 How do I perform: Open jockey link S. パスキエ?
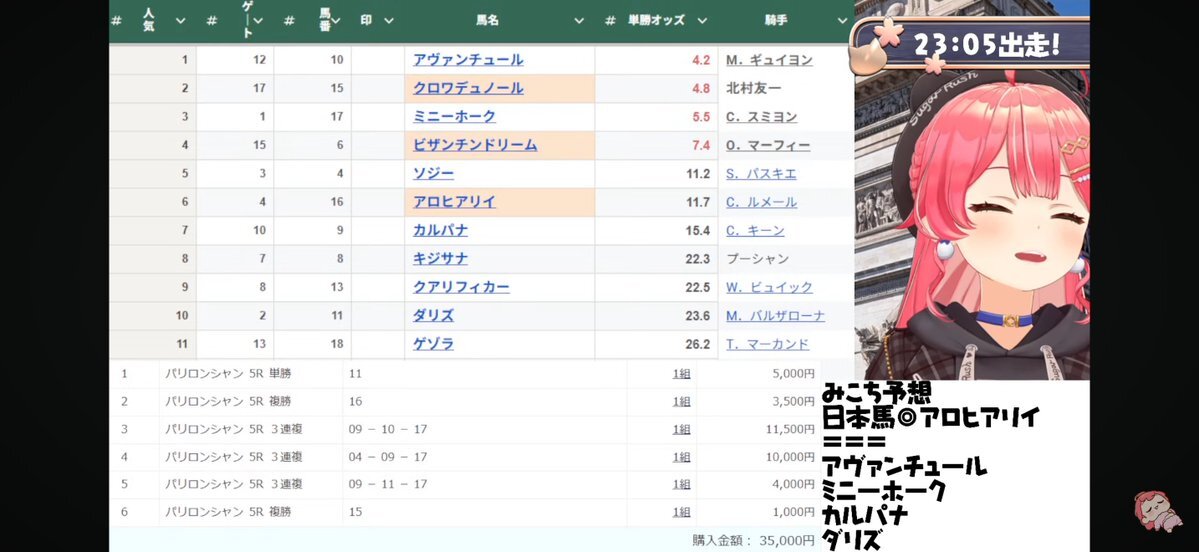(x=762, y=174)
